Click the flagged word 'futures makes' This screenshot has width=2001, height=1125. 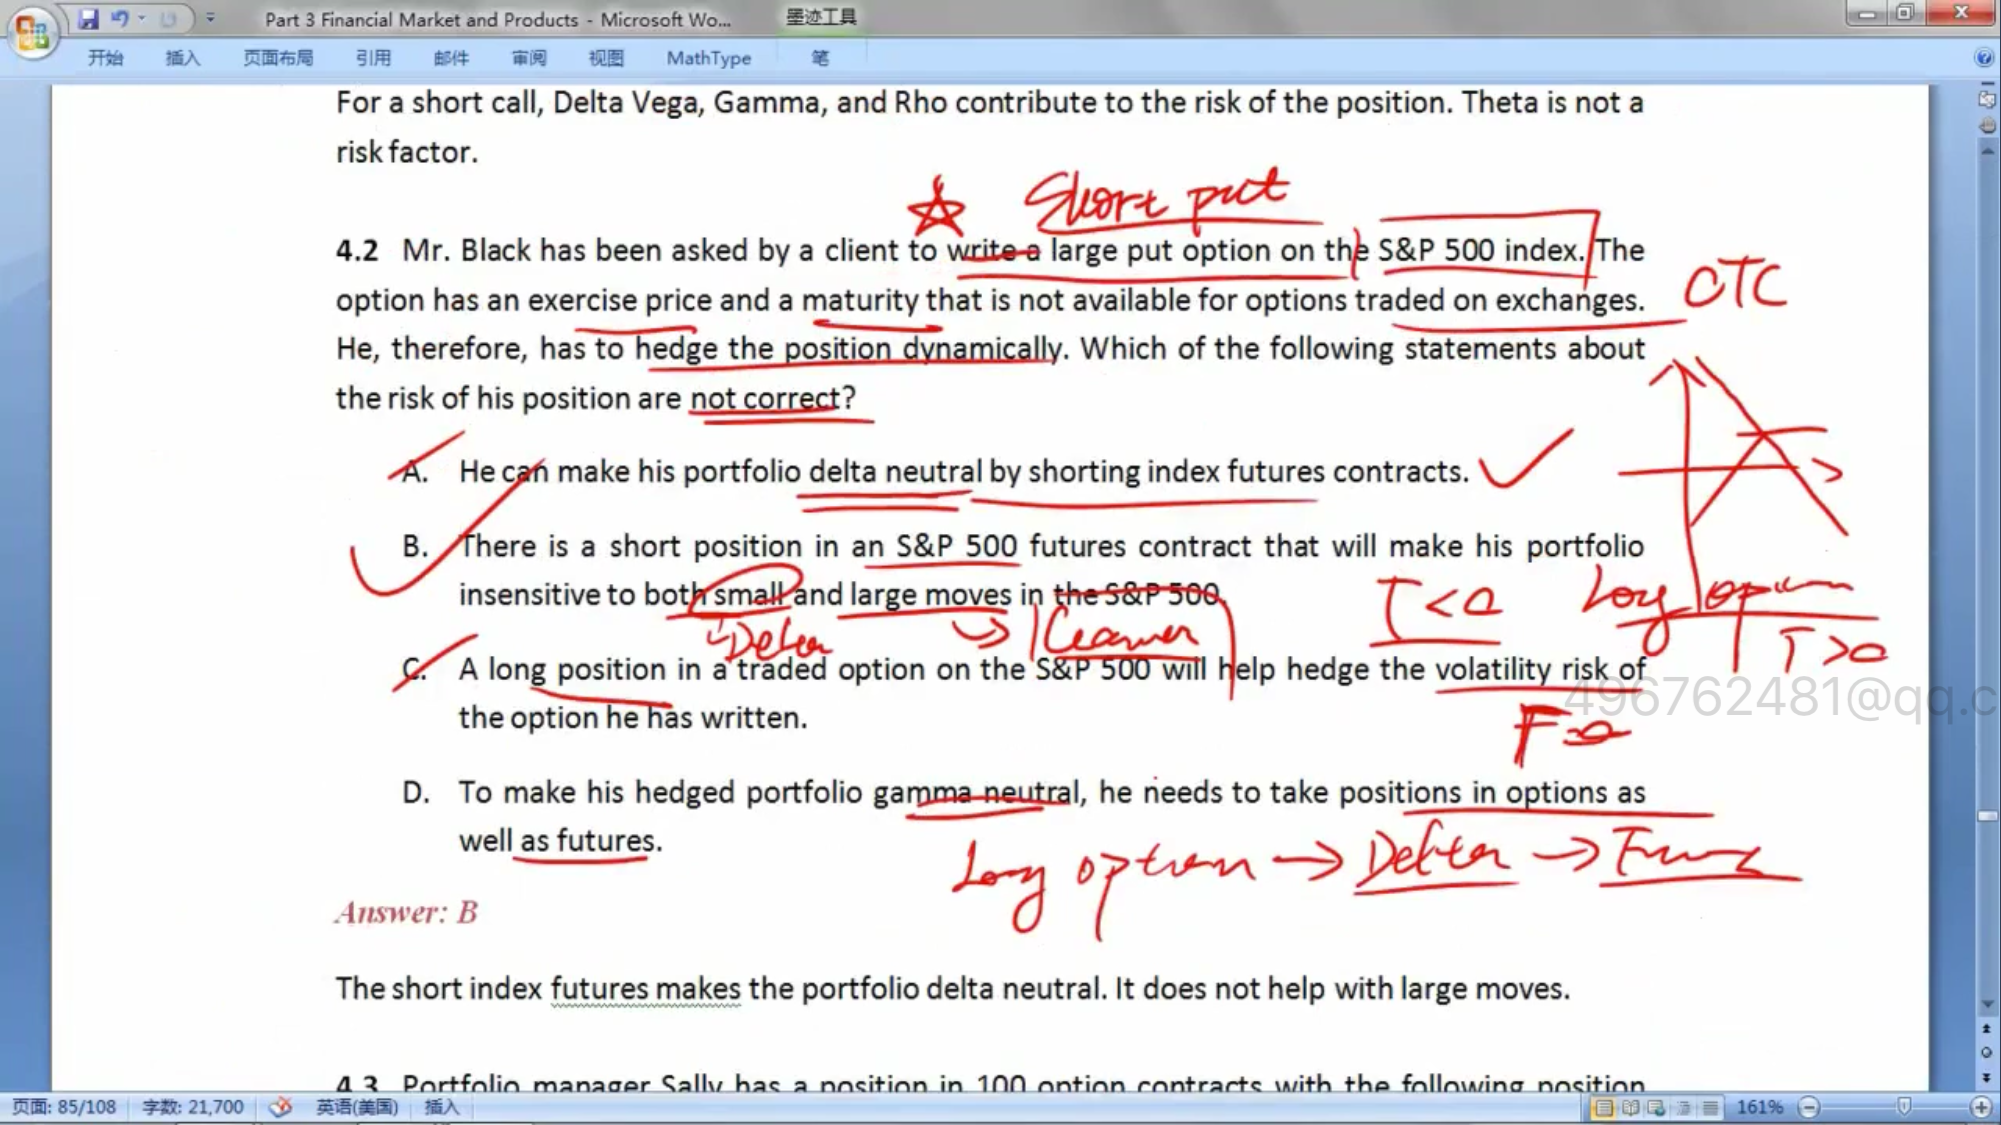[646, 989]
